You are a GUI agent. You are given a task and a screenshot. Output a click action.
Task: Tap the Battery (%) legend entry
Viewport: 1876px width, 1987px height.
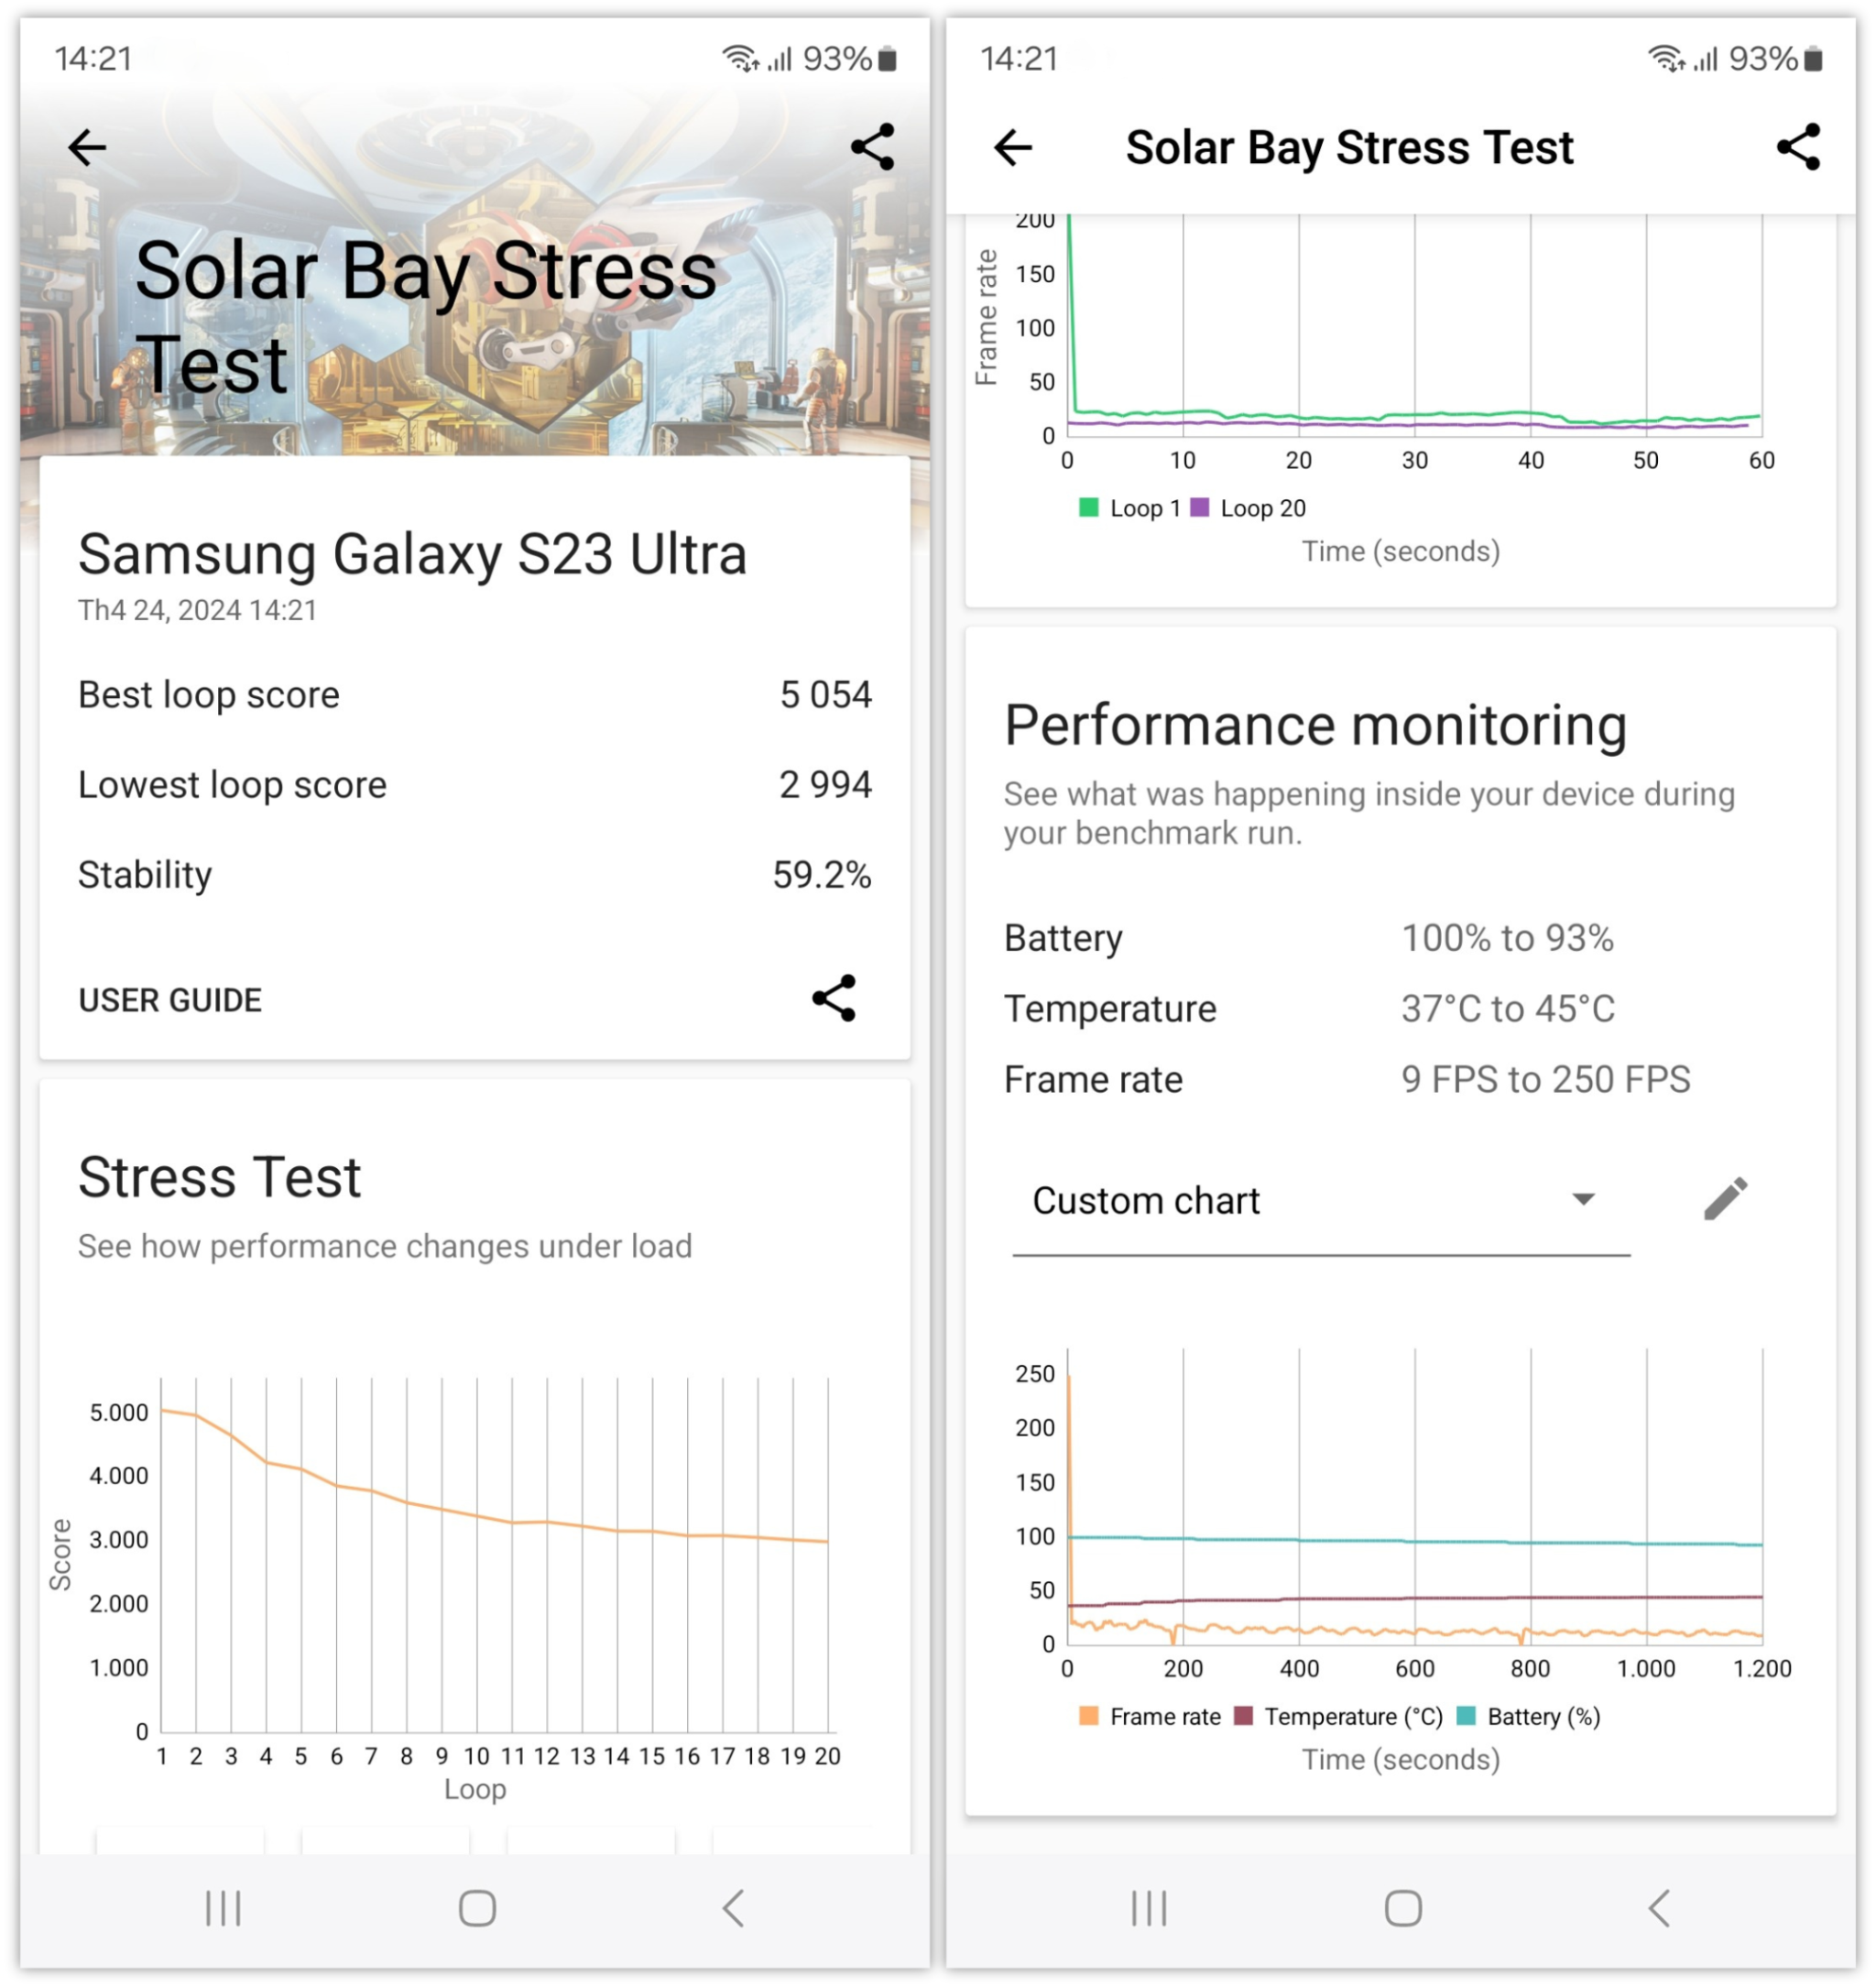(x=1529, y=1716)
